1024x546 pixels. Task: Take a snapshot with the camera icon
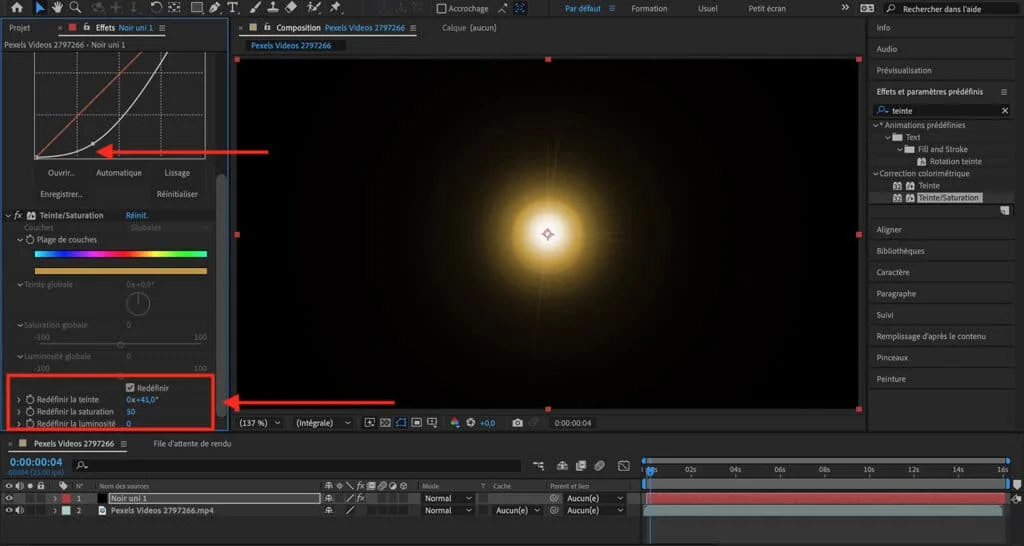click(517, 423)
